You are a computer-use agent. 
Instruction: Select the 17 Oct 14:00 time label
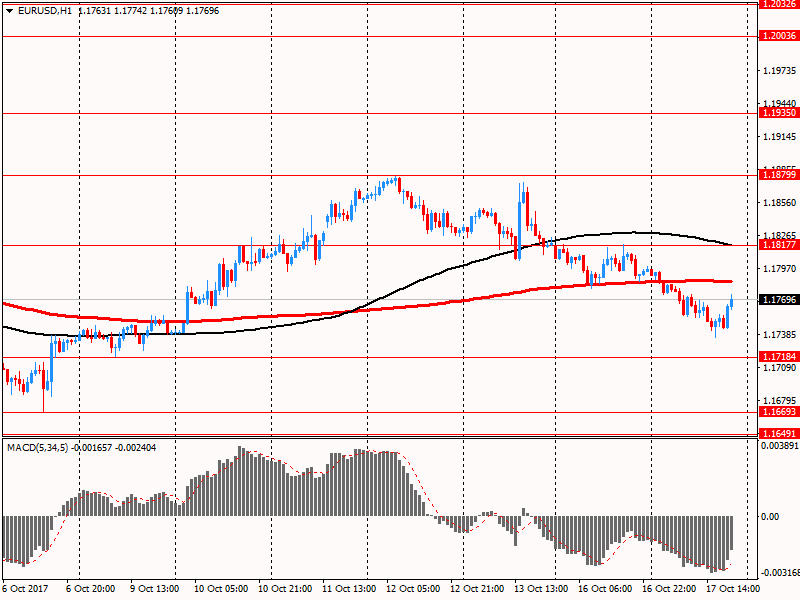(x=733, y=588)
